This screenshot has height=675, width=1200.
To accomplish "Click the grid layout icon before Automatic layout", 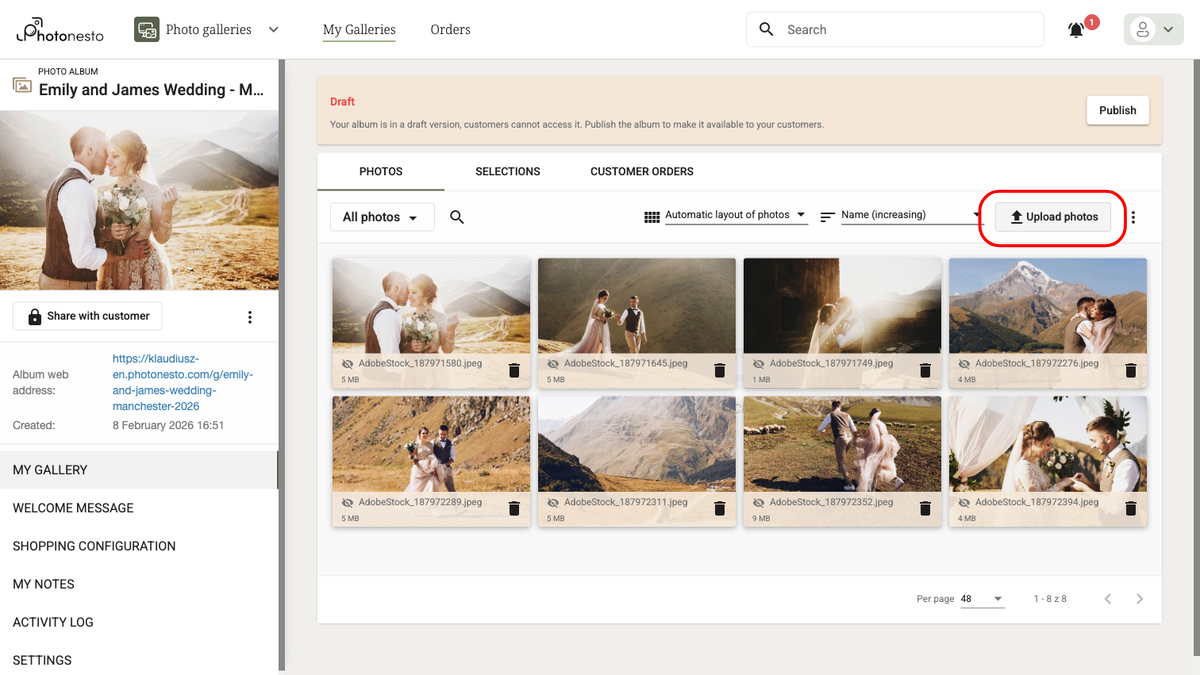I will point(651,214).
